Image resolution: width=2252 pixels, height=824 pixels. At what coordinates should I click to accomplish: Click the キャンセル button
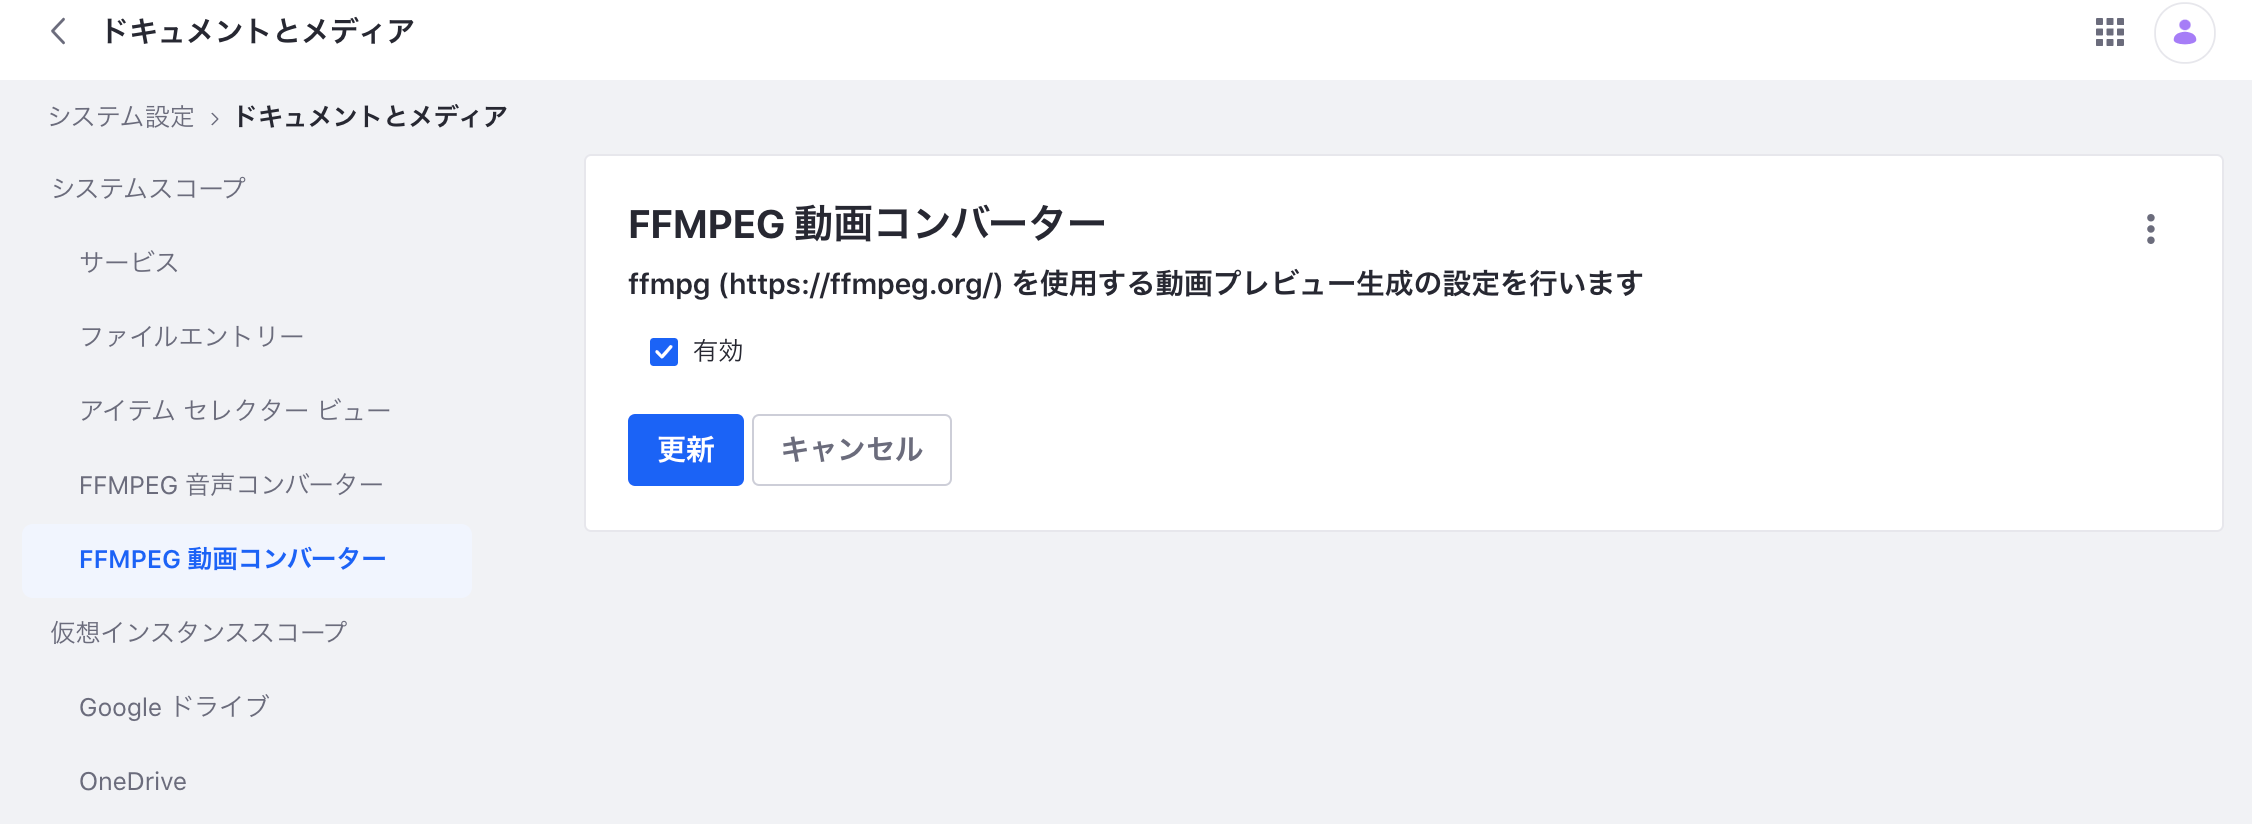[x=852, y=450]
